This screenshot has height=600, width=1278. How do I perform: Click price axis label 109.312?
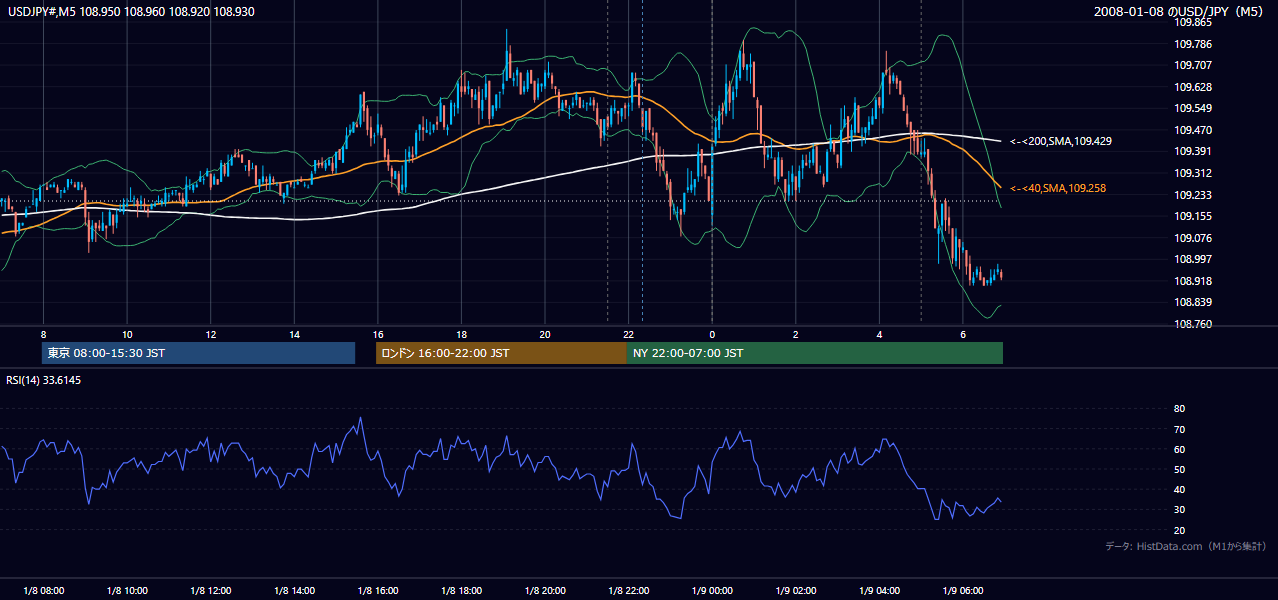[1193, 173]
